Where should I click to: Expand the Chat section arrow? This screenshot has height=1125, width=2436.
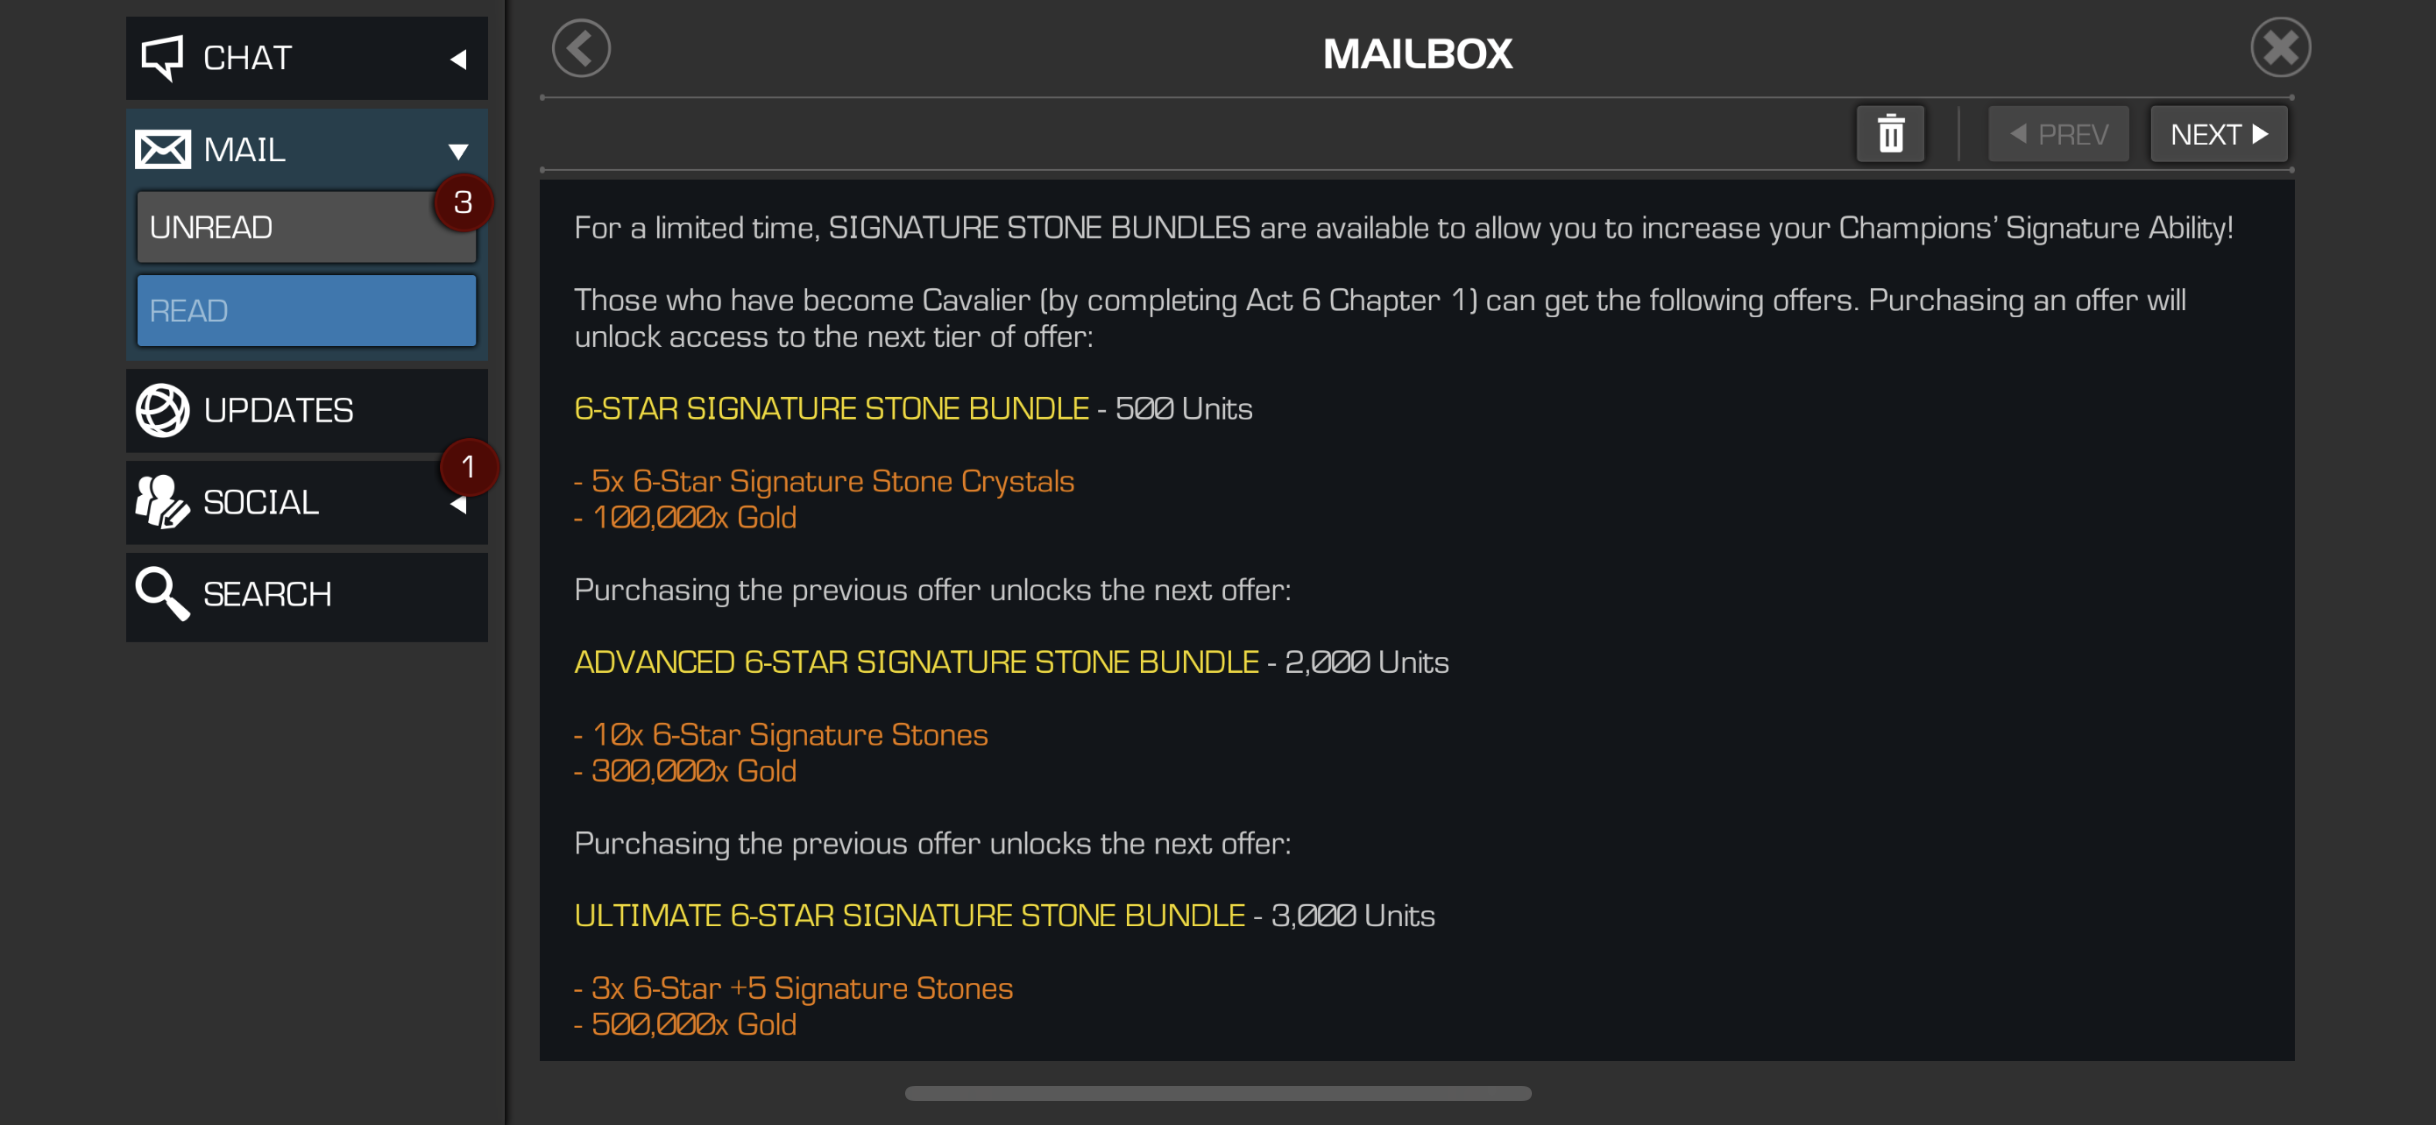coord(459,59)
